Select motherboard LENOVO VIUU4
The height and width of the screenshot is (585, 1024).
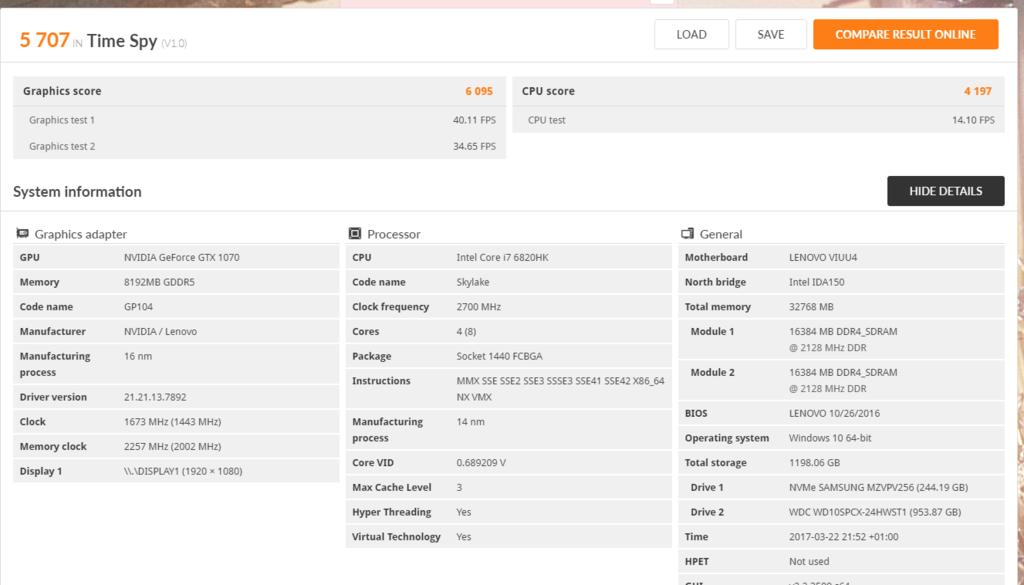pos(823,257)
